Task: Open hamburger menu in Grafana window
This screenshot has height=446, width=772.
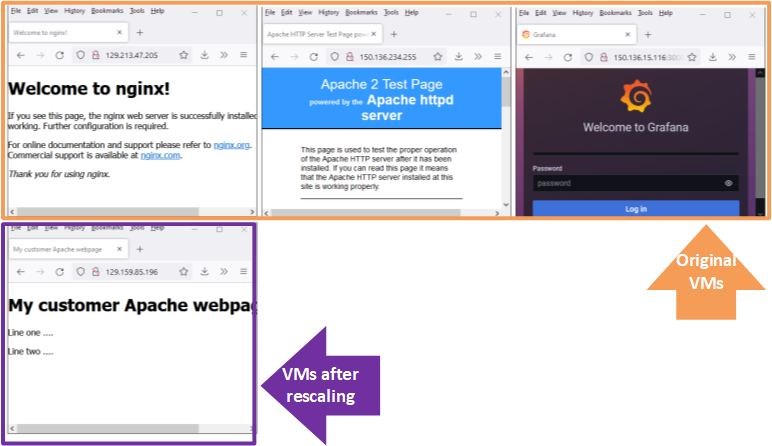Action: point(751,58)
